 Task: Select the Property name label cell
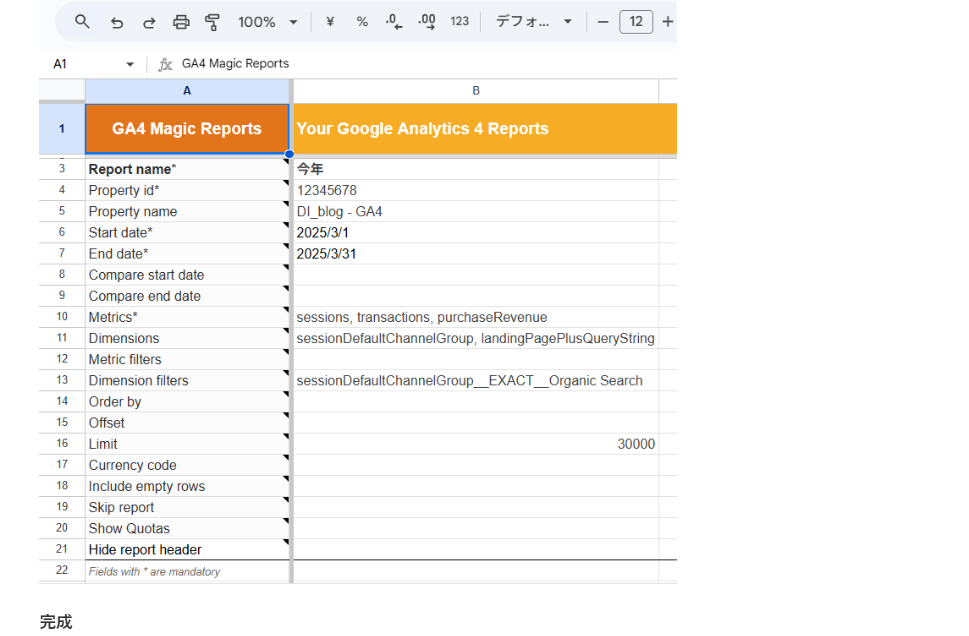(187, 211)
